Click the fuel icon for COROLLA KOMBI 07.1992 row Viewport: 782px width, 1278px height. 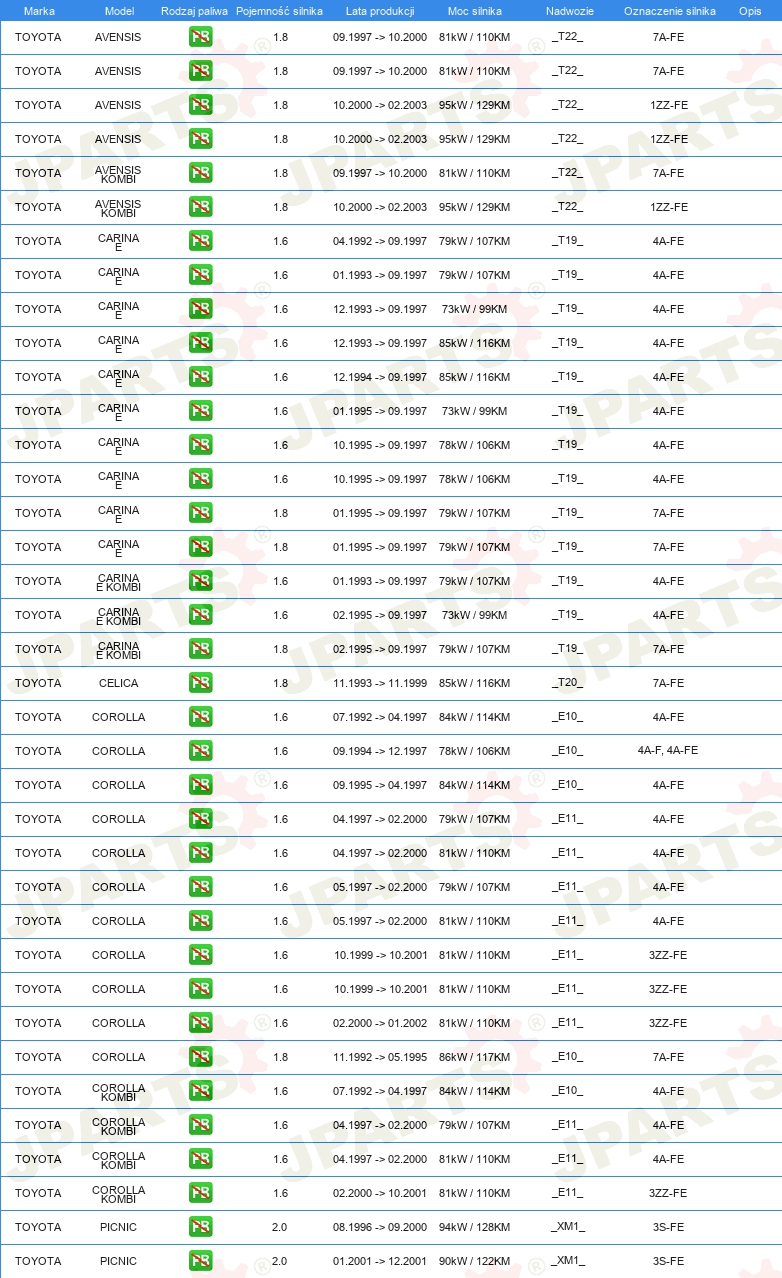(200, 1091)
